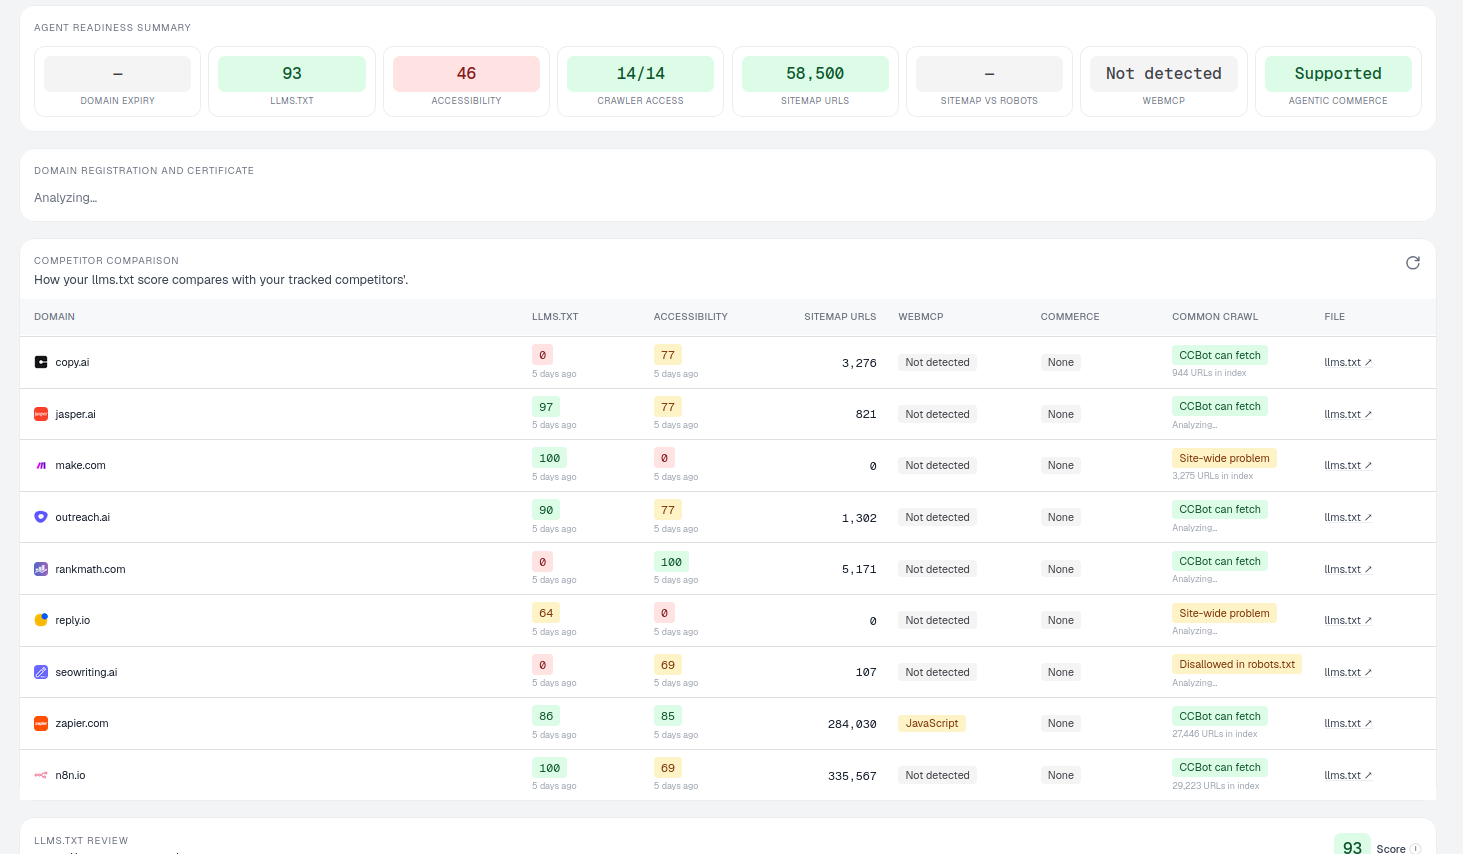This screenshot has width=1463, height=854.
Task: Click the 'JavaScript' WebMCP badge for zapier.com
Action: click(x=932, y=723)
